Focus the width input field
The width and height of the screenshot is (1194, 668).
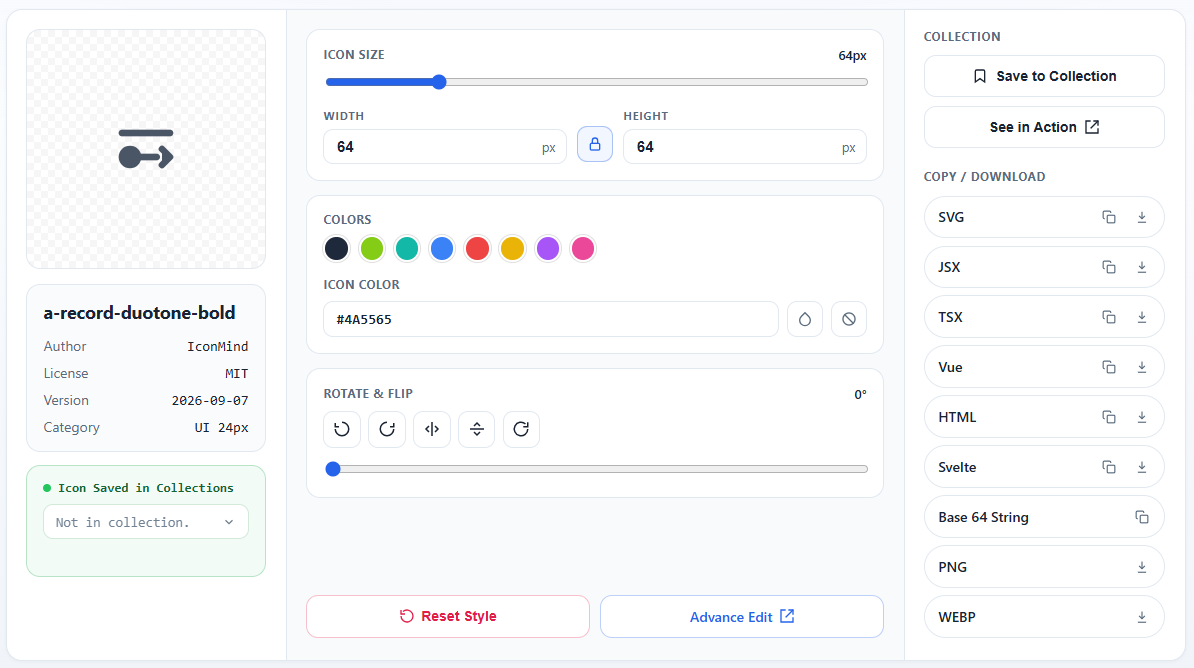(x=445, y=147)
